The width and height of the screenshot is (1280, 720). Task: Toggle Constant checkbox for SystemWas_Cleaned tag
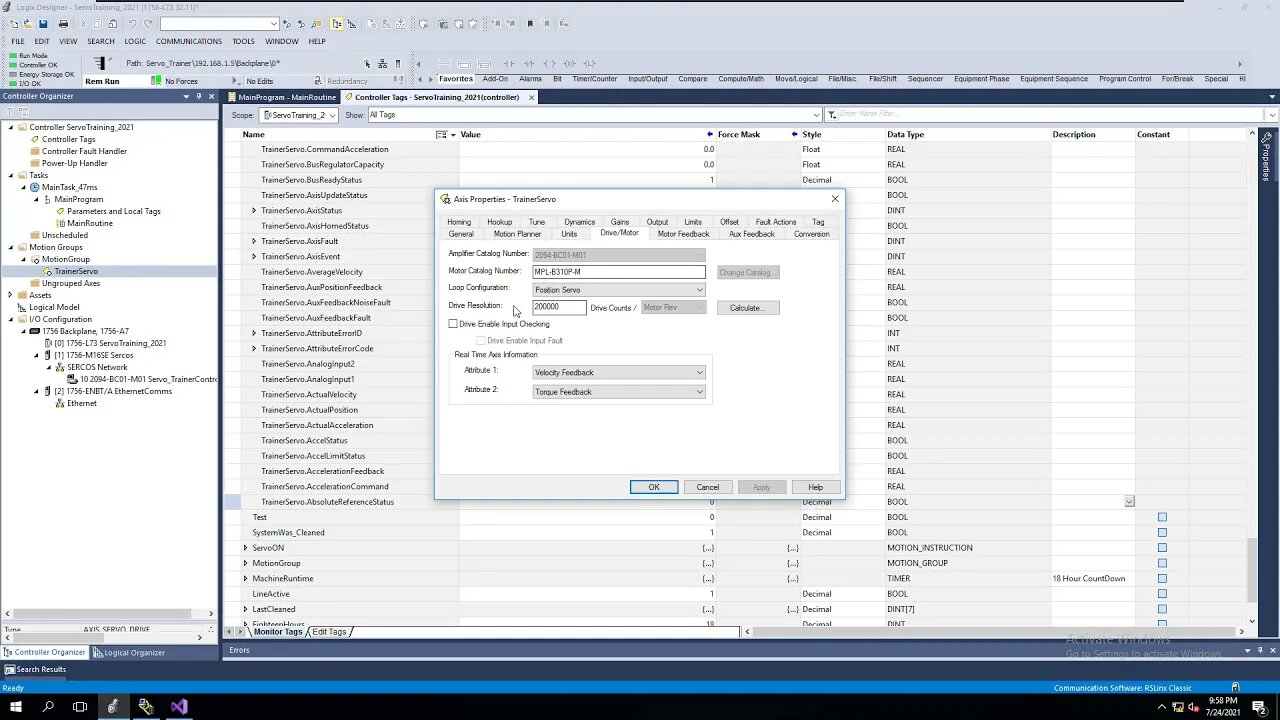click(x=1162, y=532)
